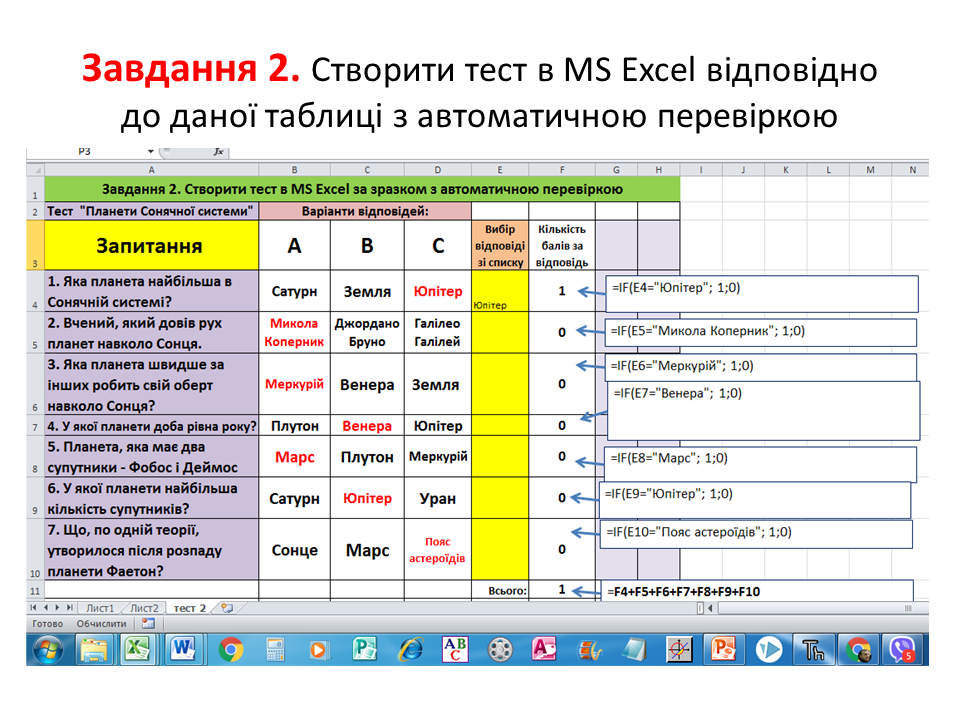Select column A header
960x720 pixels.
pos(151,170)
